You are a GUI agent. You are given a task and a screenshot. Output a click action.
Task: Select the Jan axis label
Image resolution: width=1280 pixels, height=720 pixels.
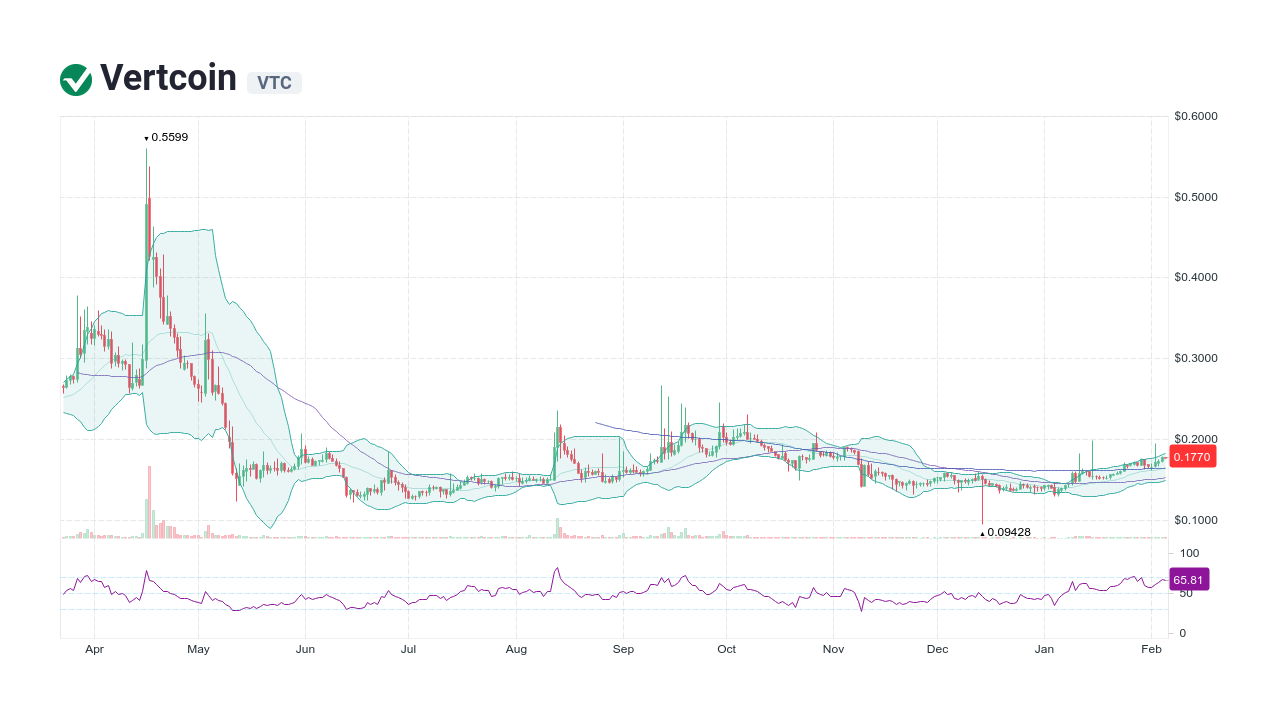1045,649
